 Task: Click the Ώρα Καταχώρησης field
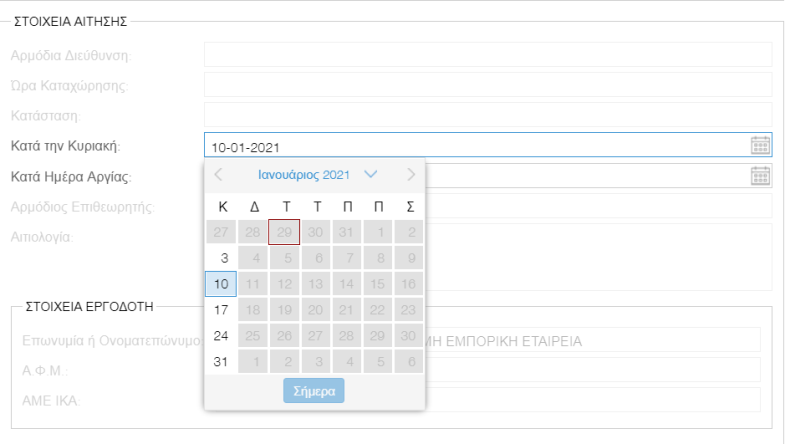[x=488, y=85]
